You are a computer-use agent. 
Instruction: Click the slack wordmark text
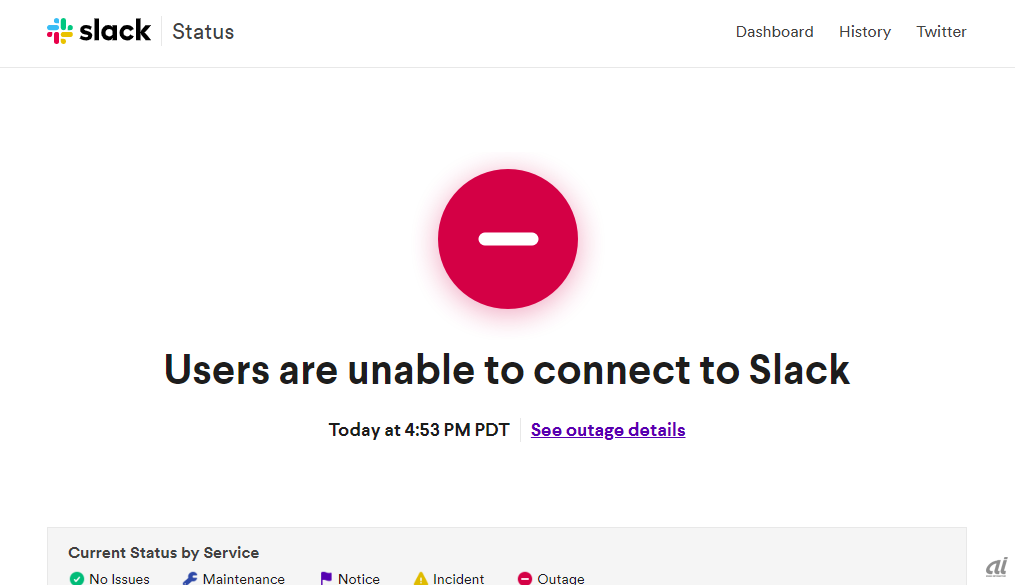point(115,31)
